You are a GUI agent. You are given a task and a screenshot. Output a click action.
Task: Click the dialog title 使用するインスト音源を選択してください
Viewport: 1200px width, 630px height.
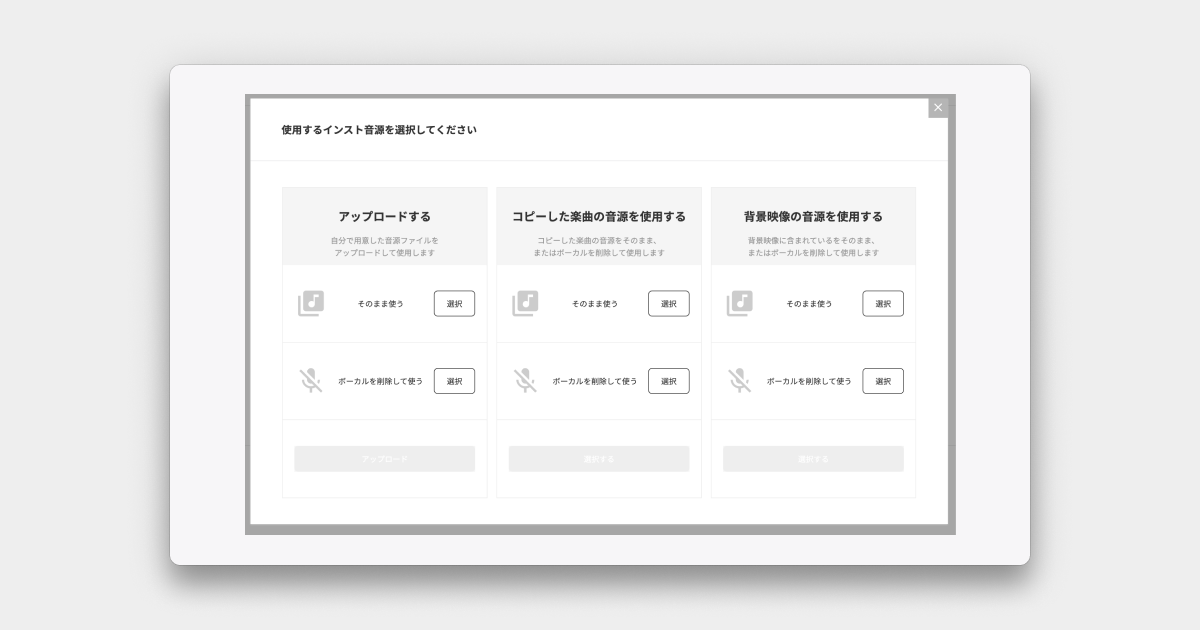(x=379, y=130)
